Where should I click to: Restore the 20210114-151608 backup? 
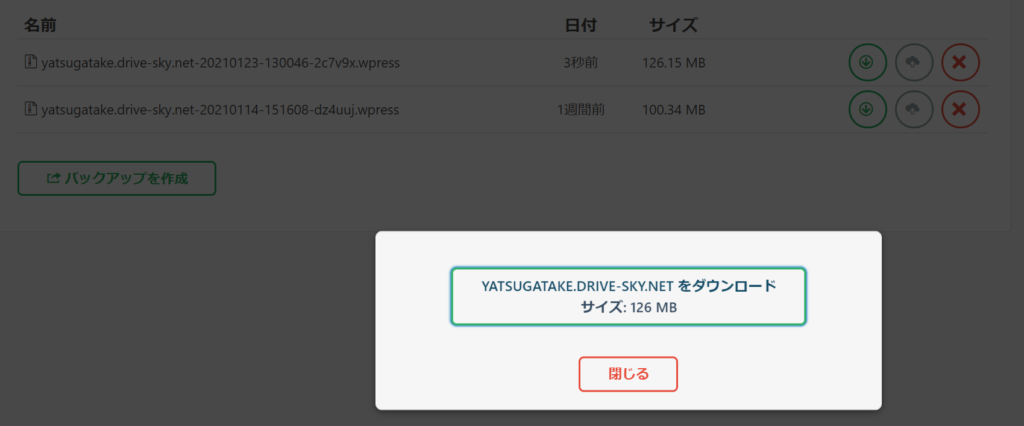[914, 109]
